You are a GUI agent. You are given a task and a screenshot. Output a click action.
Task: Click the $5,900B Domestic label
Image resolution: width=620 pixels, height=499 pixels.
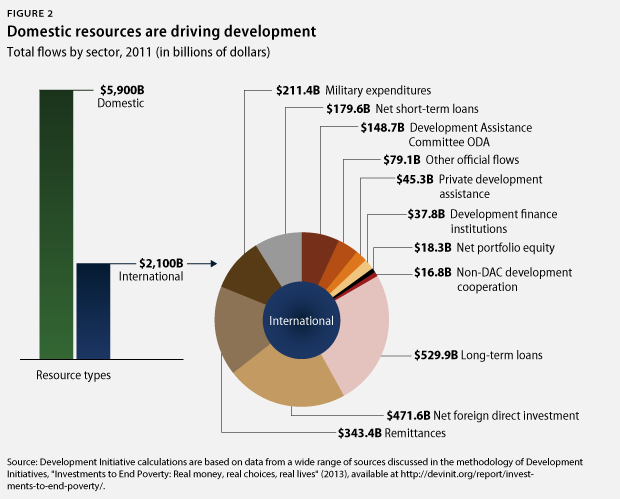tap(122, 96)
